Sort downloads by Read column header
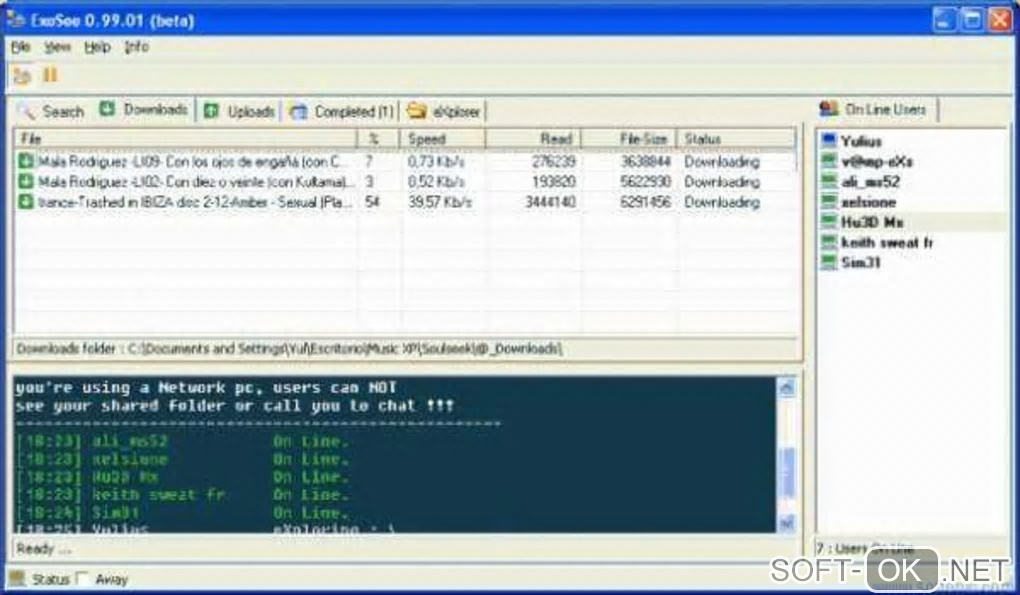Screen dimensions: 1020x595 pyautogui.click(x=533, y=139)
